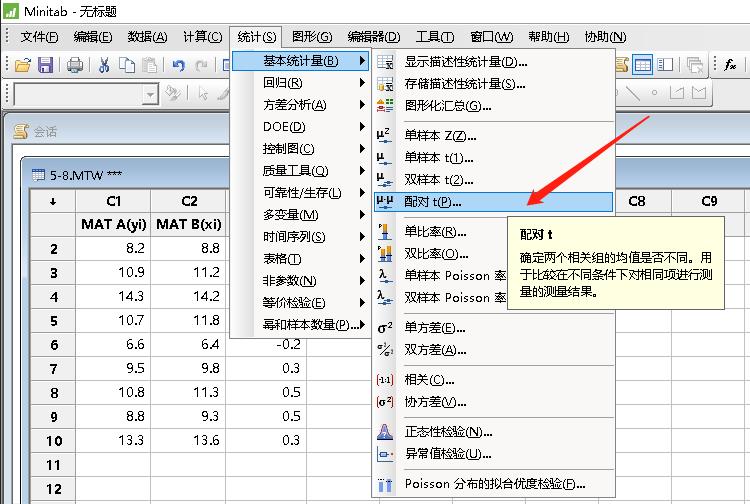Image resolution: width=750 pixels, height=504 pixels.
Task: Expand 方差分析(A) submenu
Action: tap(300, 105)
